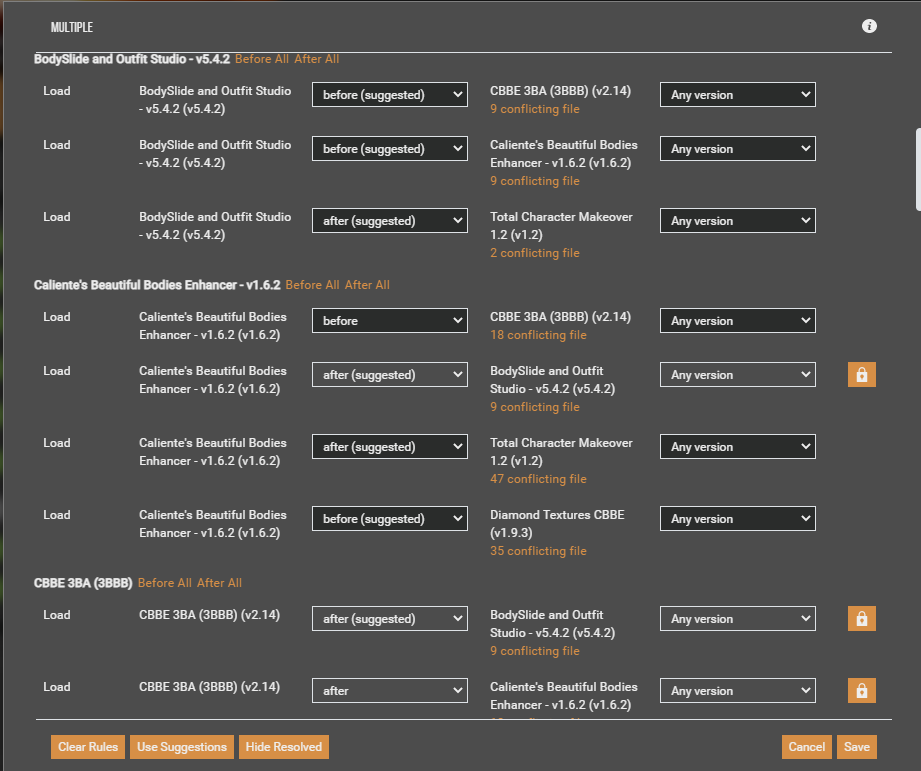921x771 pixels.
Task: Click the 'MULTIPLE' dialog title text
Action: 72,27
